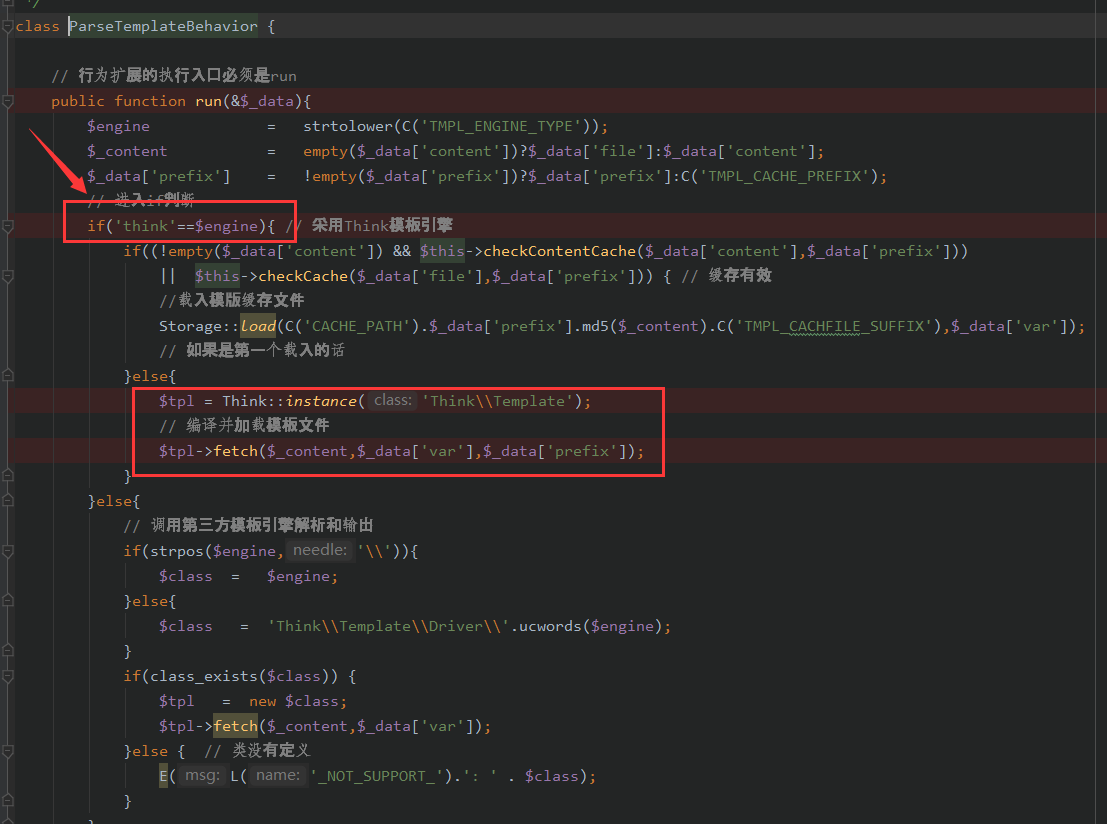Click fold marker on if(class_exists line
The image size is (1107, 824).
click(x=8, y=676)
